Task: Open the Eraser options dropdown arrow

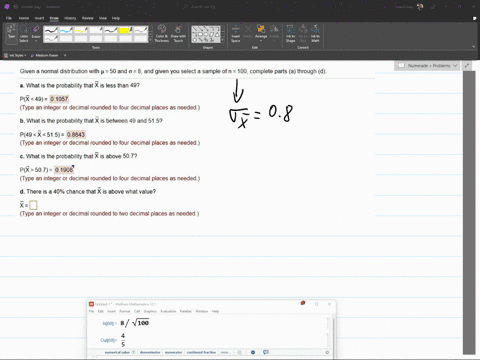Action: pos(36,41)
